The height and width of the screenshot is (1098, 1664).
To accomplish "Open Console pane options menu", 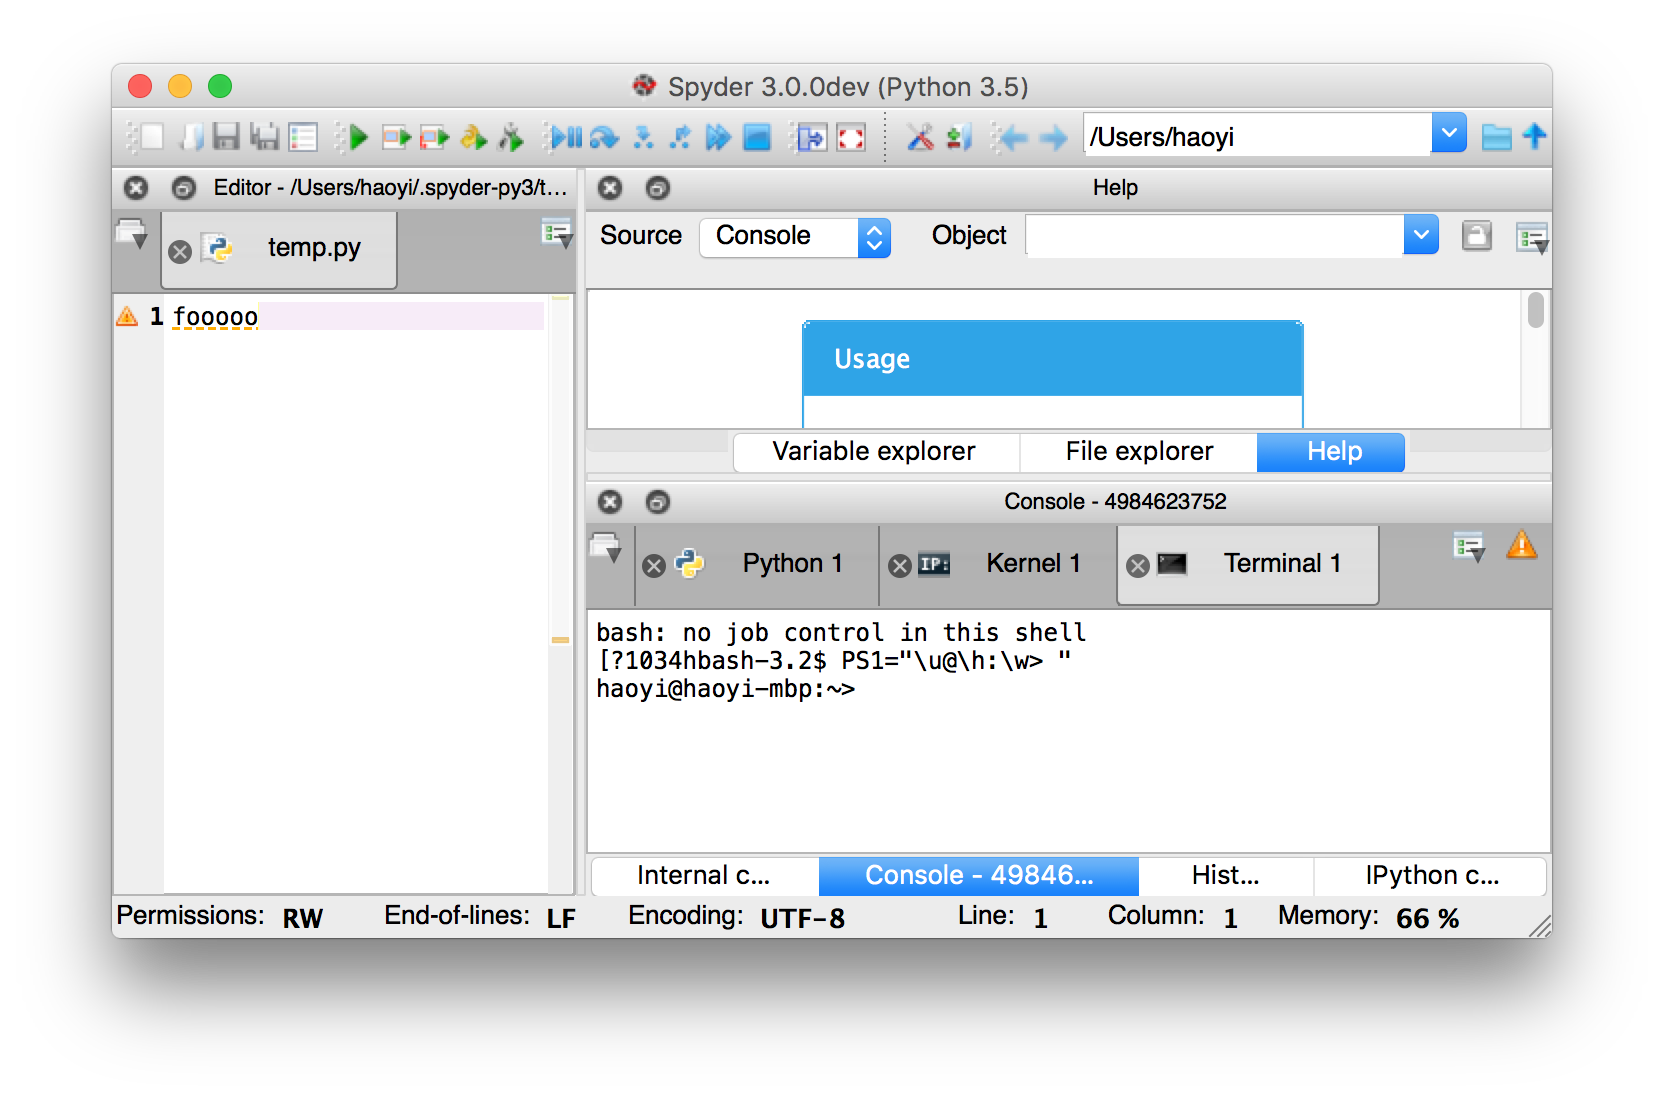I will (1468, 546).
